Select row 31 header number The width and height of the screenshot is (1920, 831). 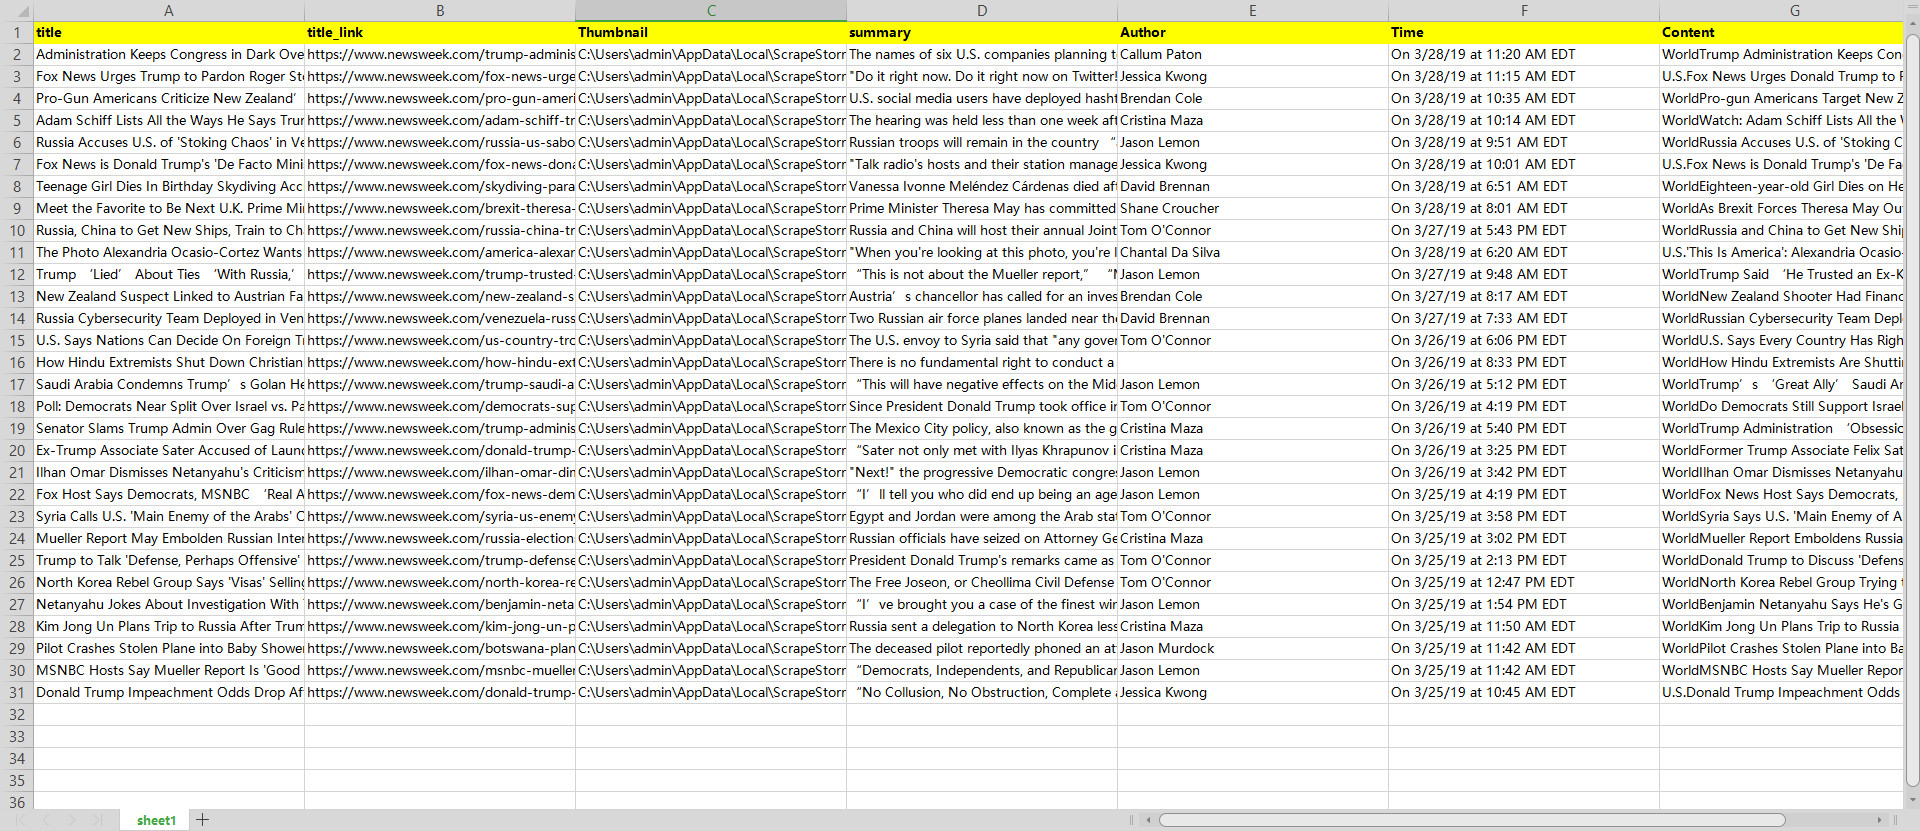[x=17, y=692]
